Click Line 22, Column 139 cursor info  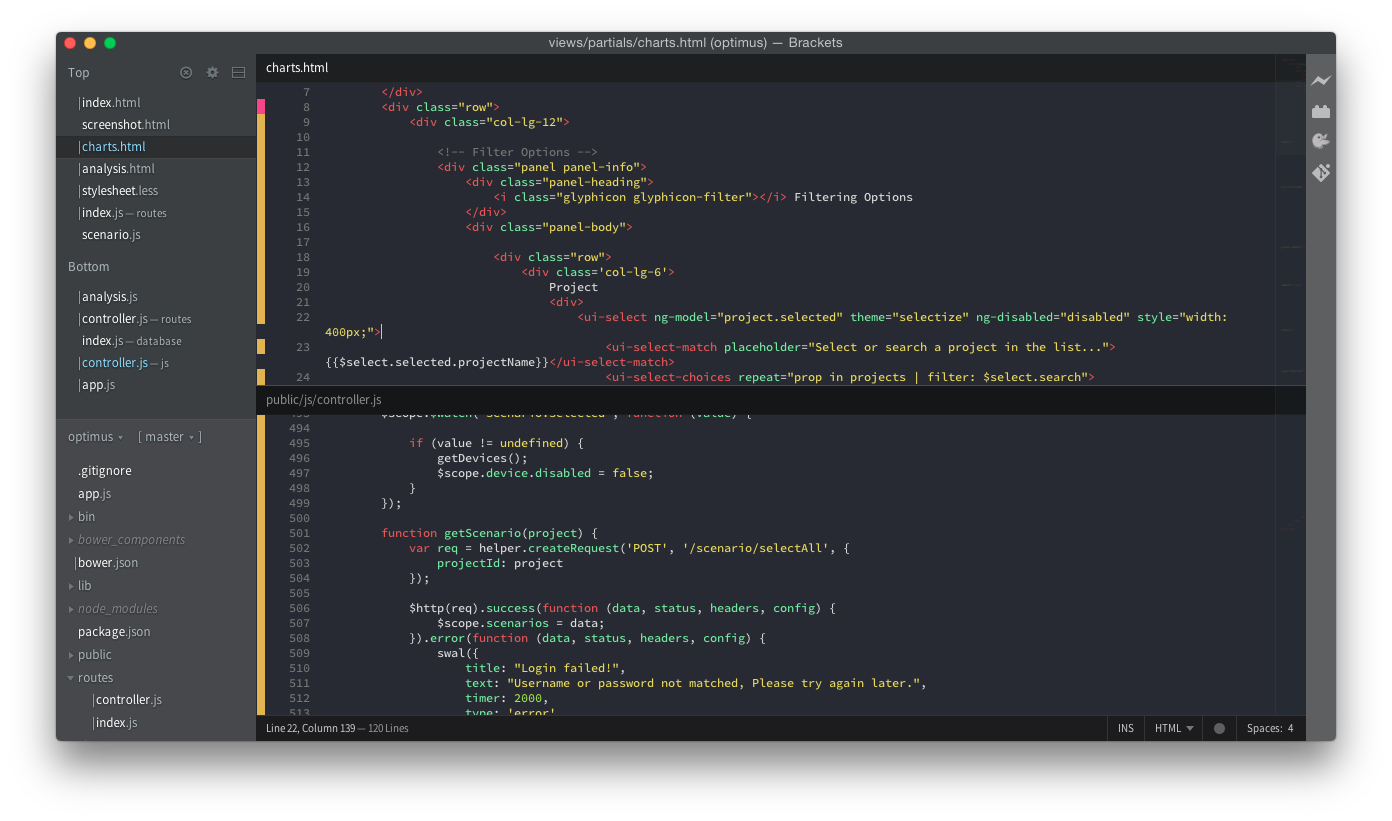(310, 728)
